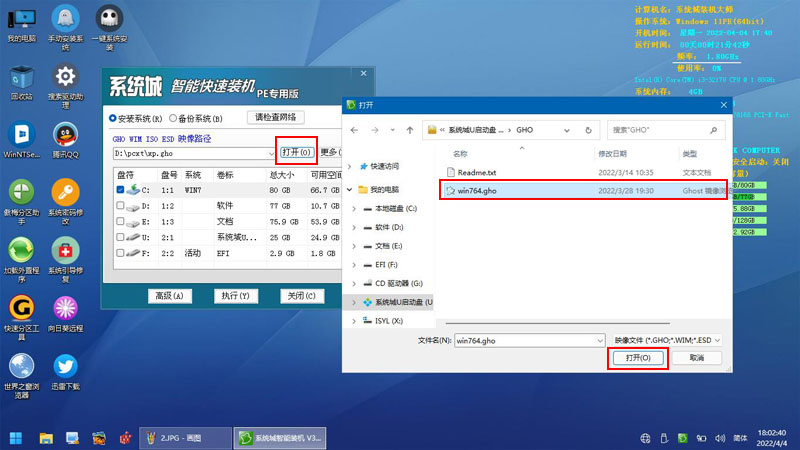Refresh the GHO folder listing
800x450 pixels.
(x=588, y=130)
